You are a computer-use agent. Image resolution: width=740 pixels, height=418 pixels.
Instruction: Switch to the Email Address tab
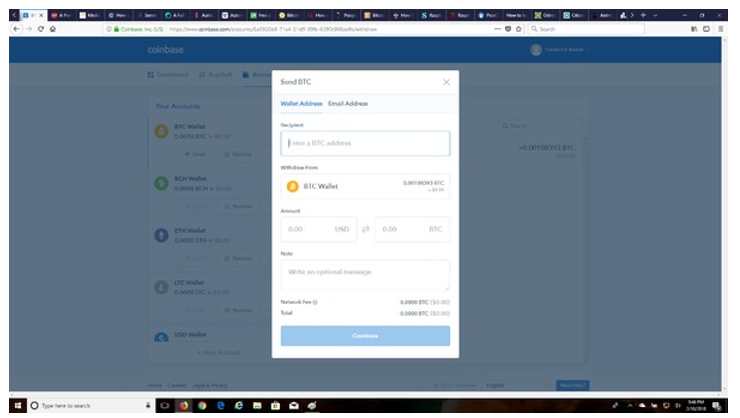point(348,103)
